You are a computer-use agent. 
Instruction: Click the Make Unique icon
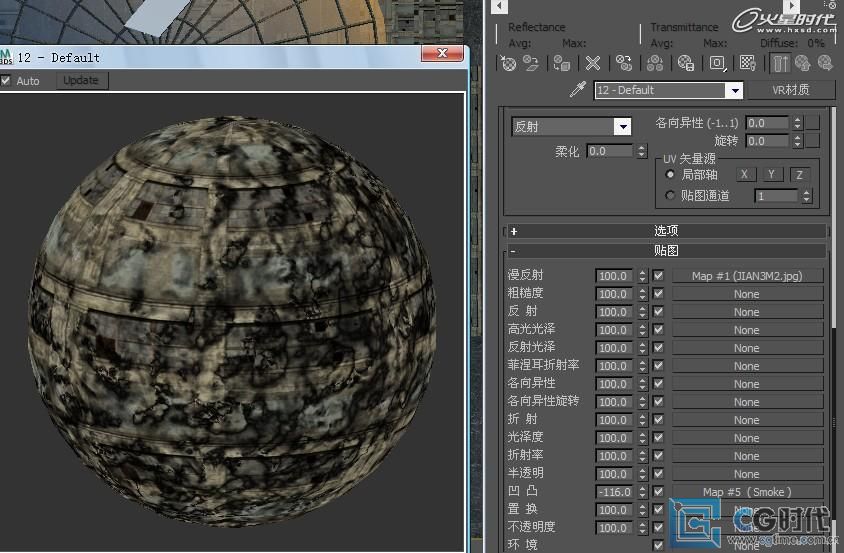[655, 63]
